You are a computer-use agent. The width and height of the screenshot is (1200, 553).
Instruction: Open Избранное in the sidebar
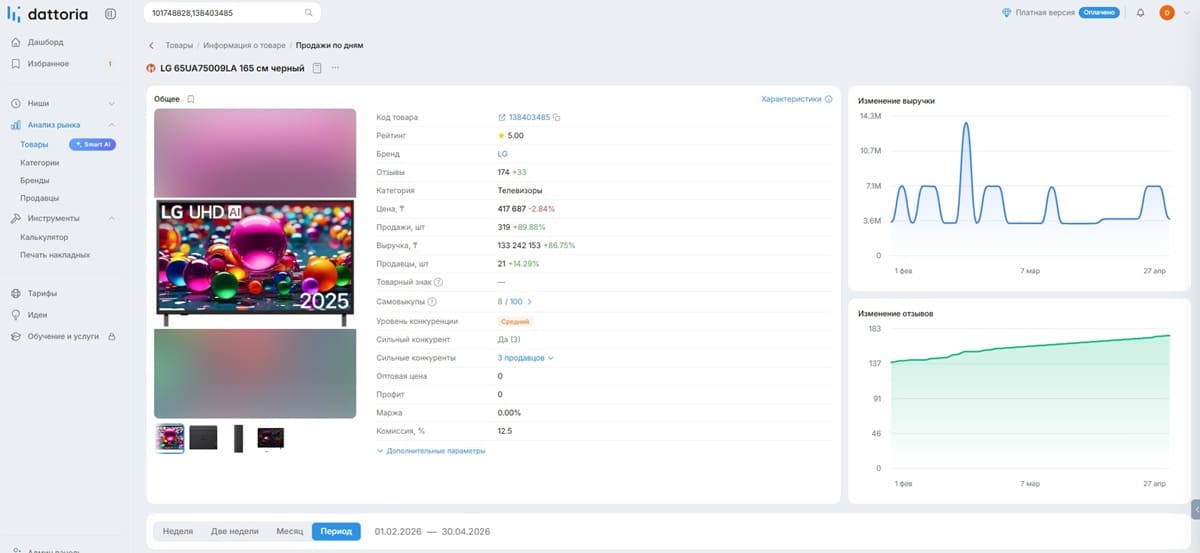click(48, 63)
